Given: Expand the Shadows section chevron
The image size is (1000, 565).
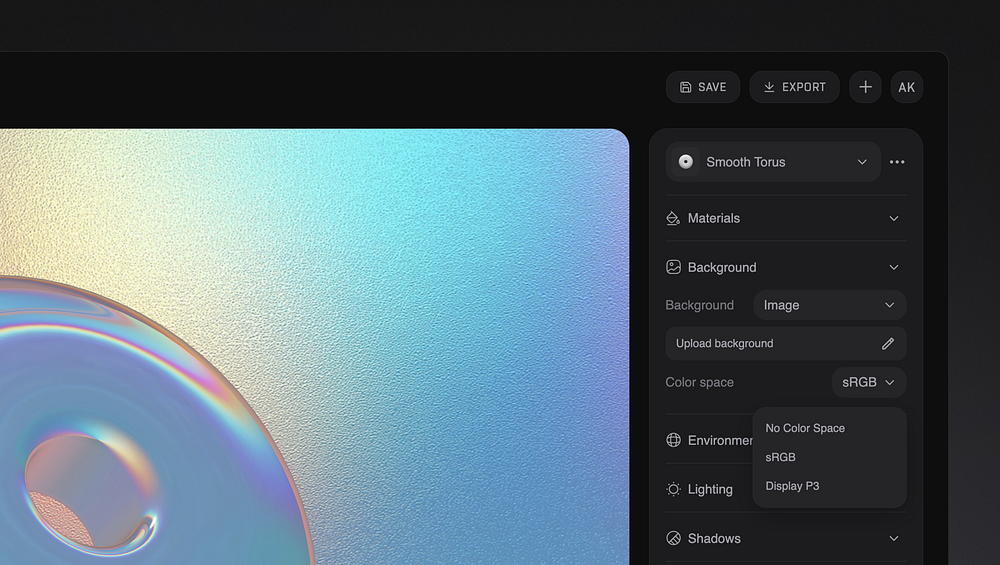Looking at the screenshot, I should coord(893,538).
